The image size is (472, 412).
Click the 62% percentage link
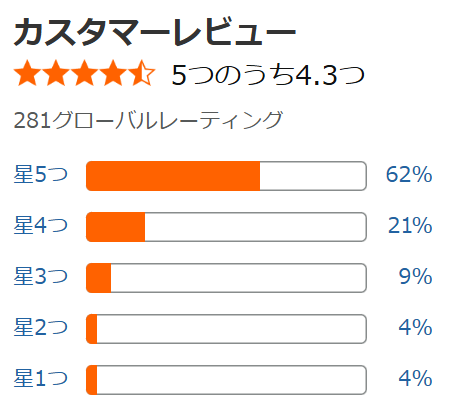[409, 174]
